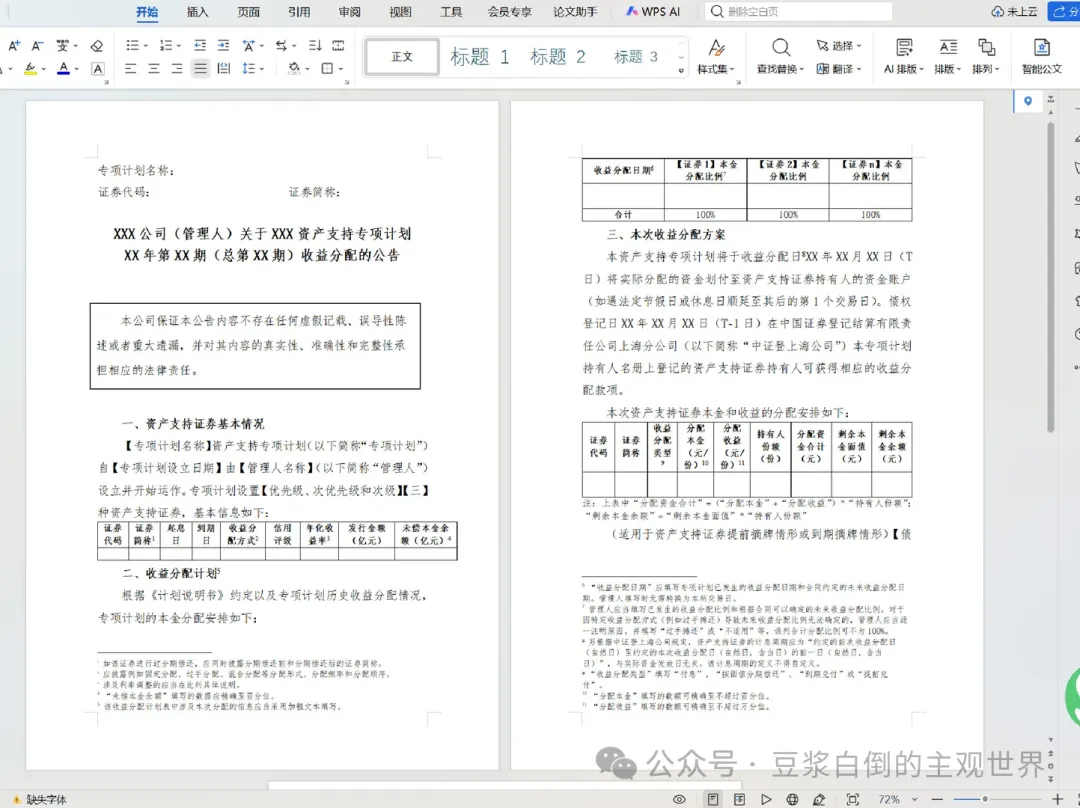This screenshot has height=808, width=1080.
Task: Open the 页面 (Page) tab
Action: pyautogui.click(x=249, y=12)
